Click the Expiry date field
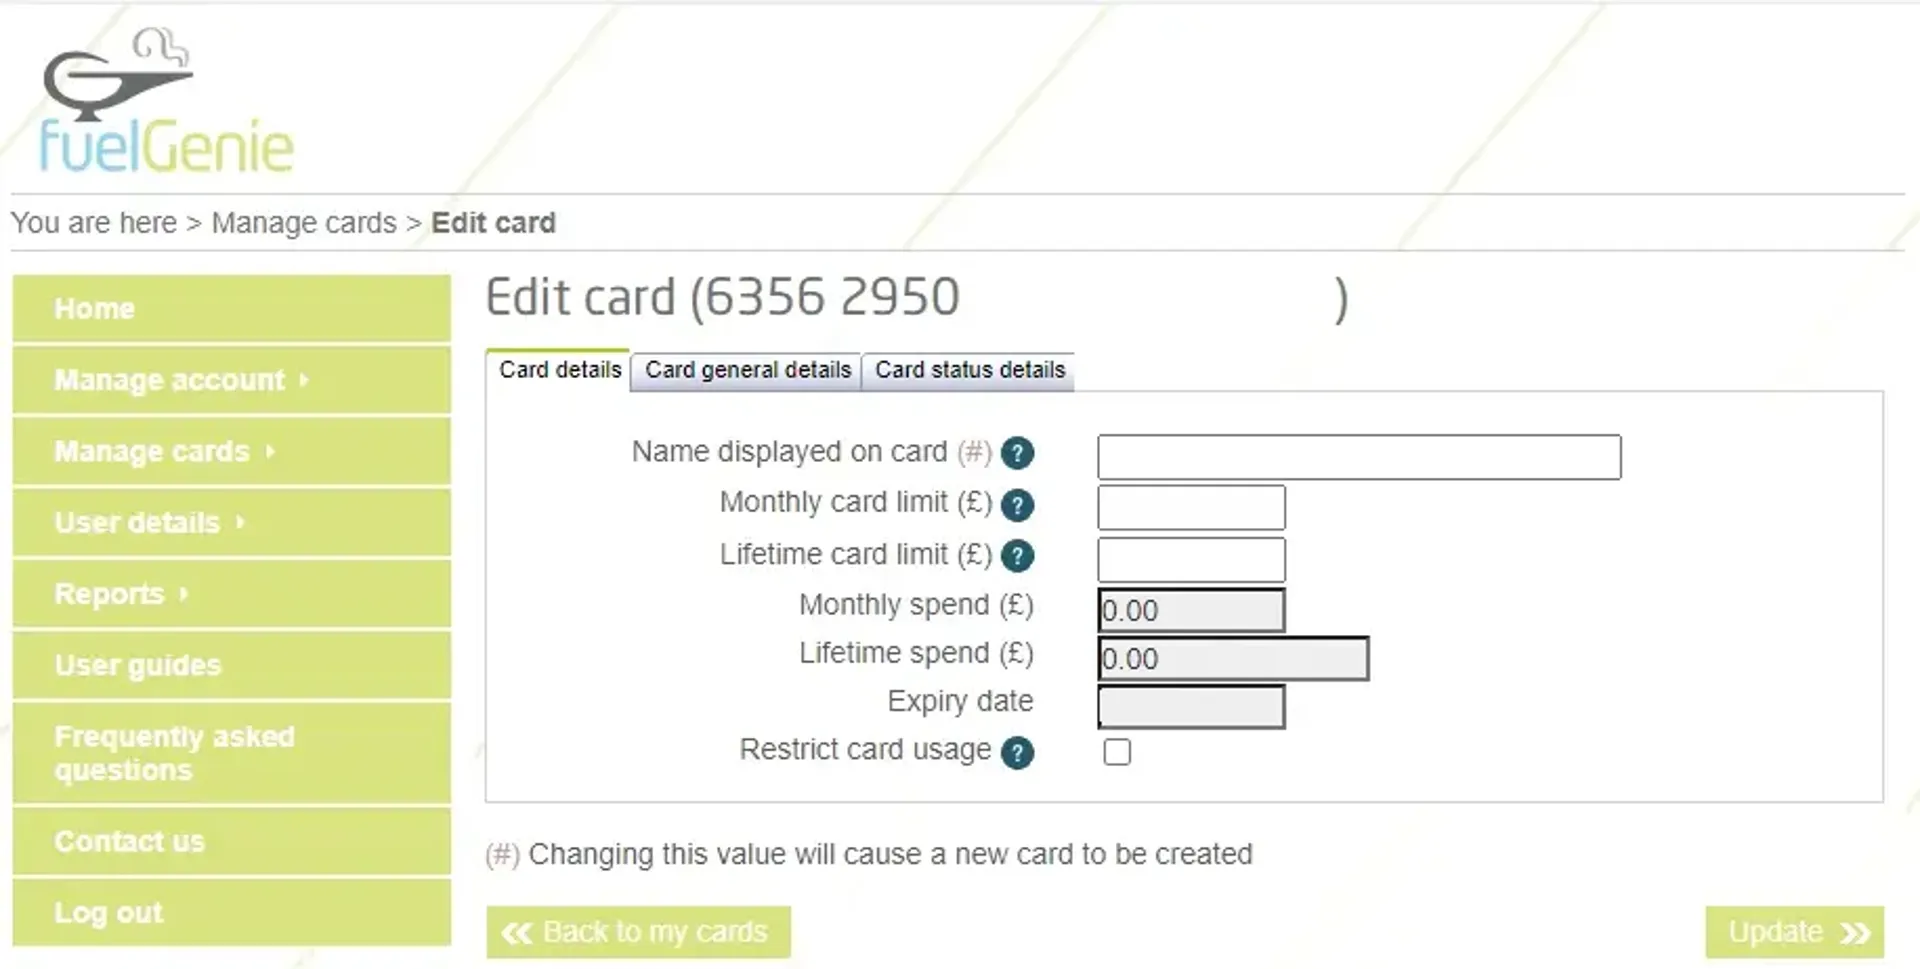1920x969 pixels. tap(1190, 708)
